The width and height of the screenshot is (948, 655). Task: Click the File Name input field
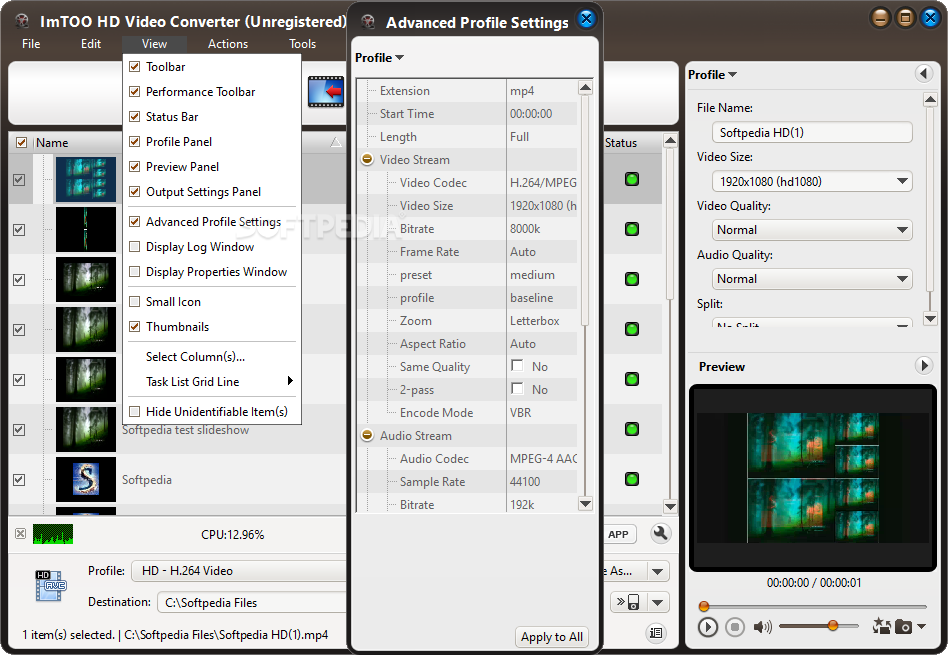click(x=812, y=132)
